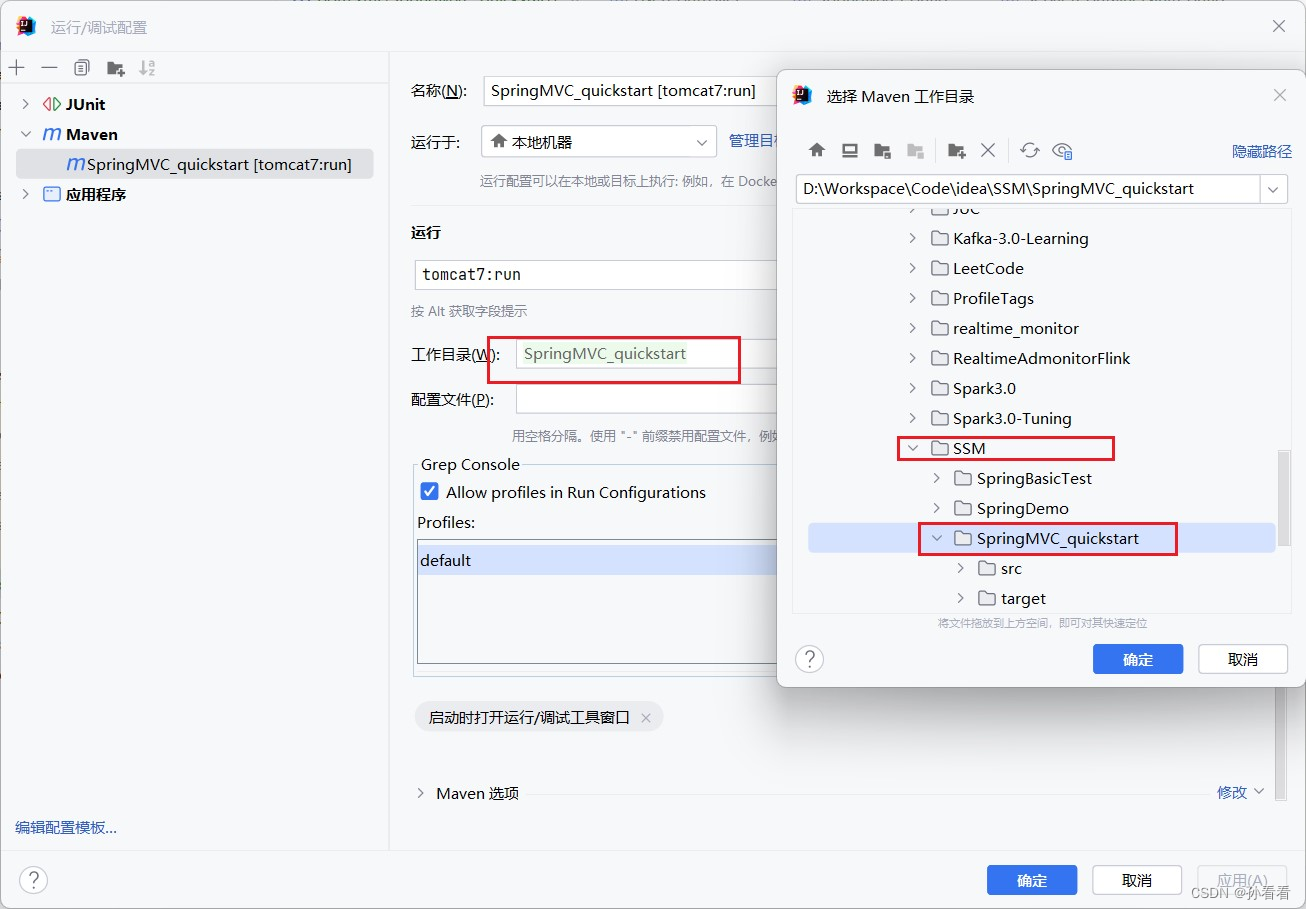Close the Maven directory dialog
Screen dimensions: 1306x909
1279,95
